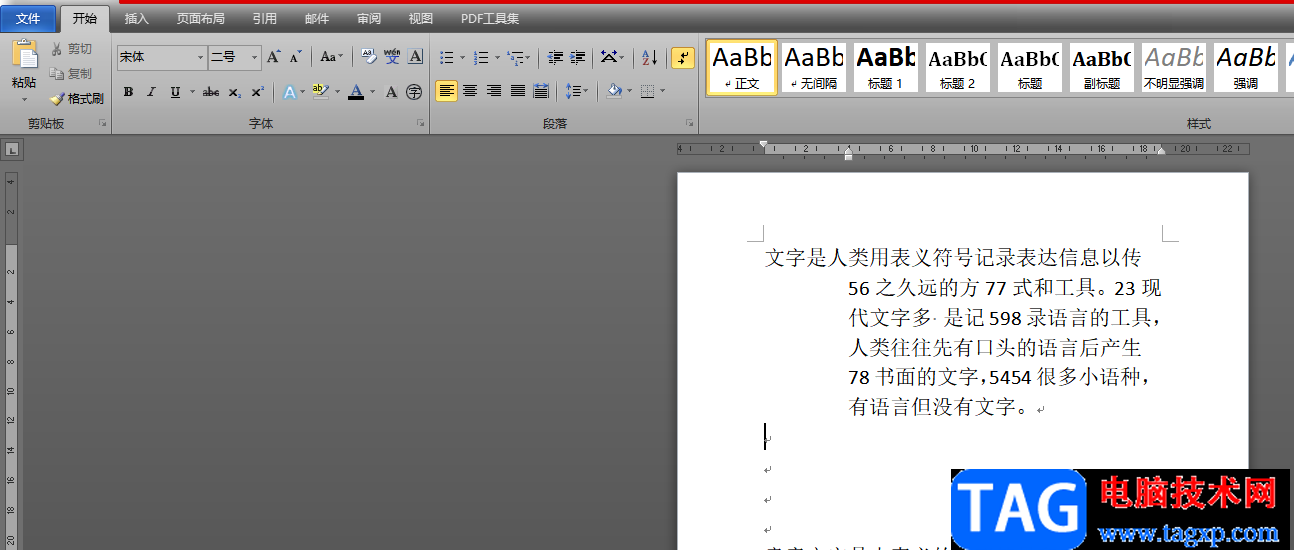The width and height of the screenshot is (1294, 550).
Task: Click the Clear Formatting eraser icon
Action: [368, 57]
